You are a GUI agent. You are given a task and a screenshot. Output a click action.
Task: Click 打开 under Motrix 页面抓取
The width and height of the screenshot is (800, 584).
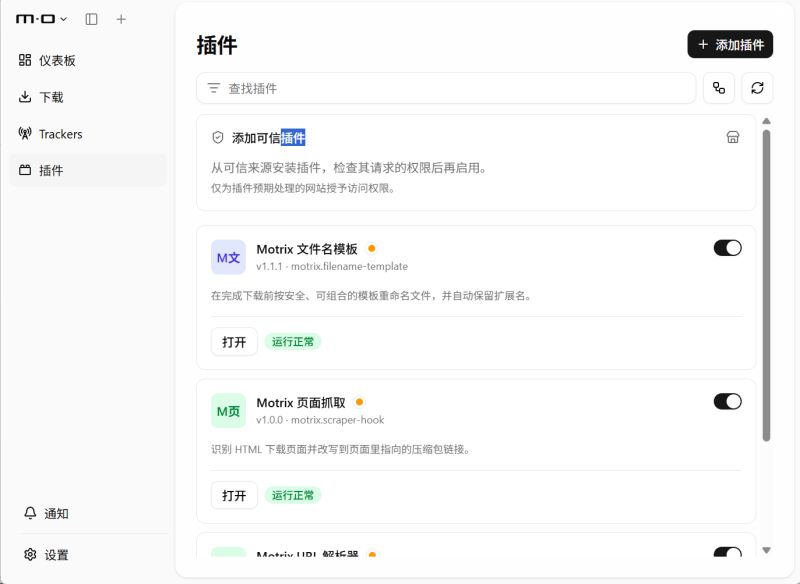234,495
